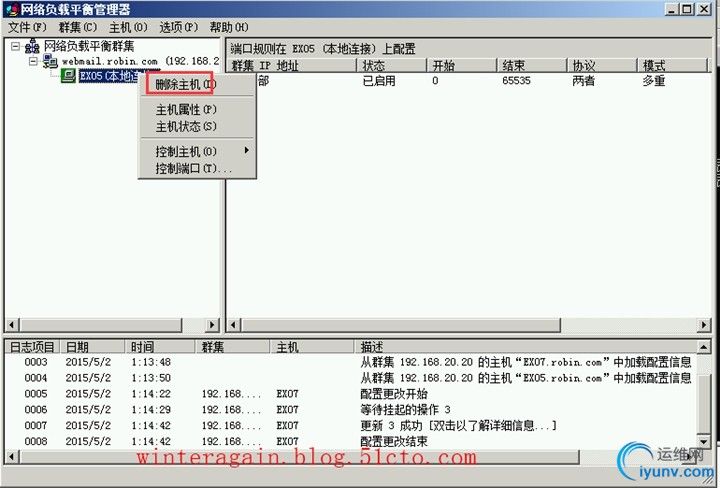Select log entry 0004
Screen dimensions: 720x488
(x=351, y=378)
